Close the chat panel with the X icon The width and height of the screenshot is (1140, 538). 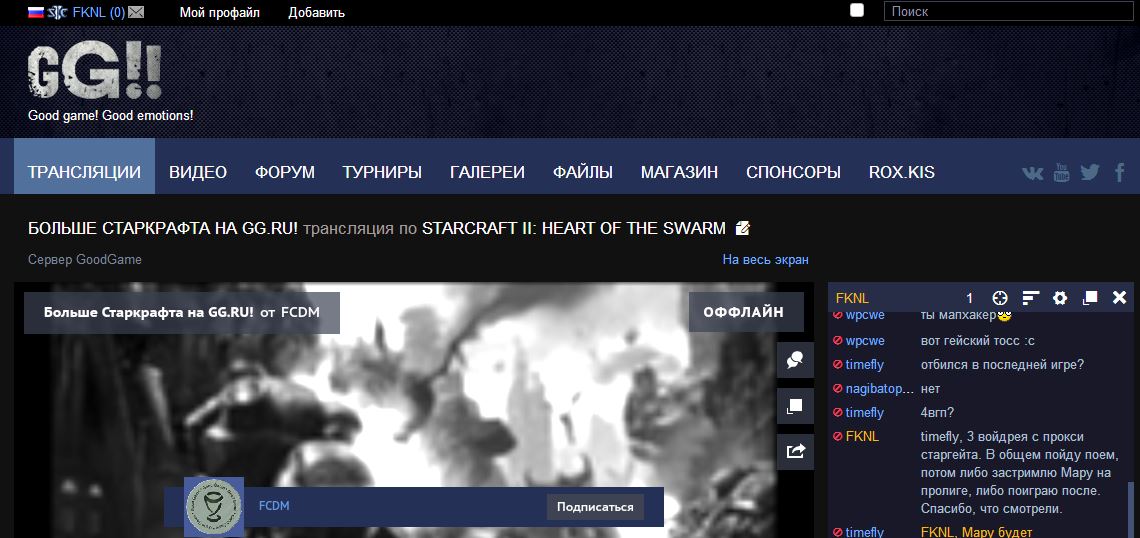point(1120,297)
